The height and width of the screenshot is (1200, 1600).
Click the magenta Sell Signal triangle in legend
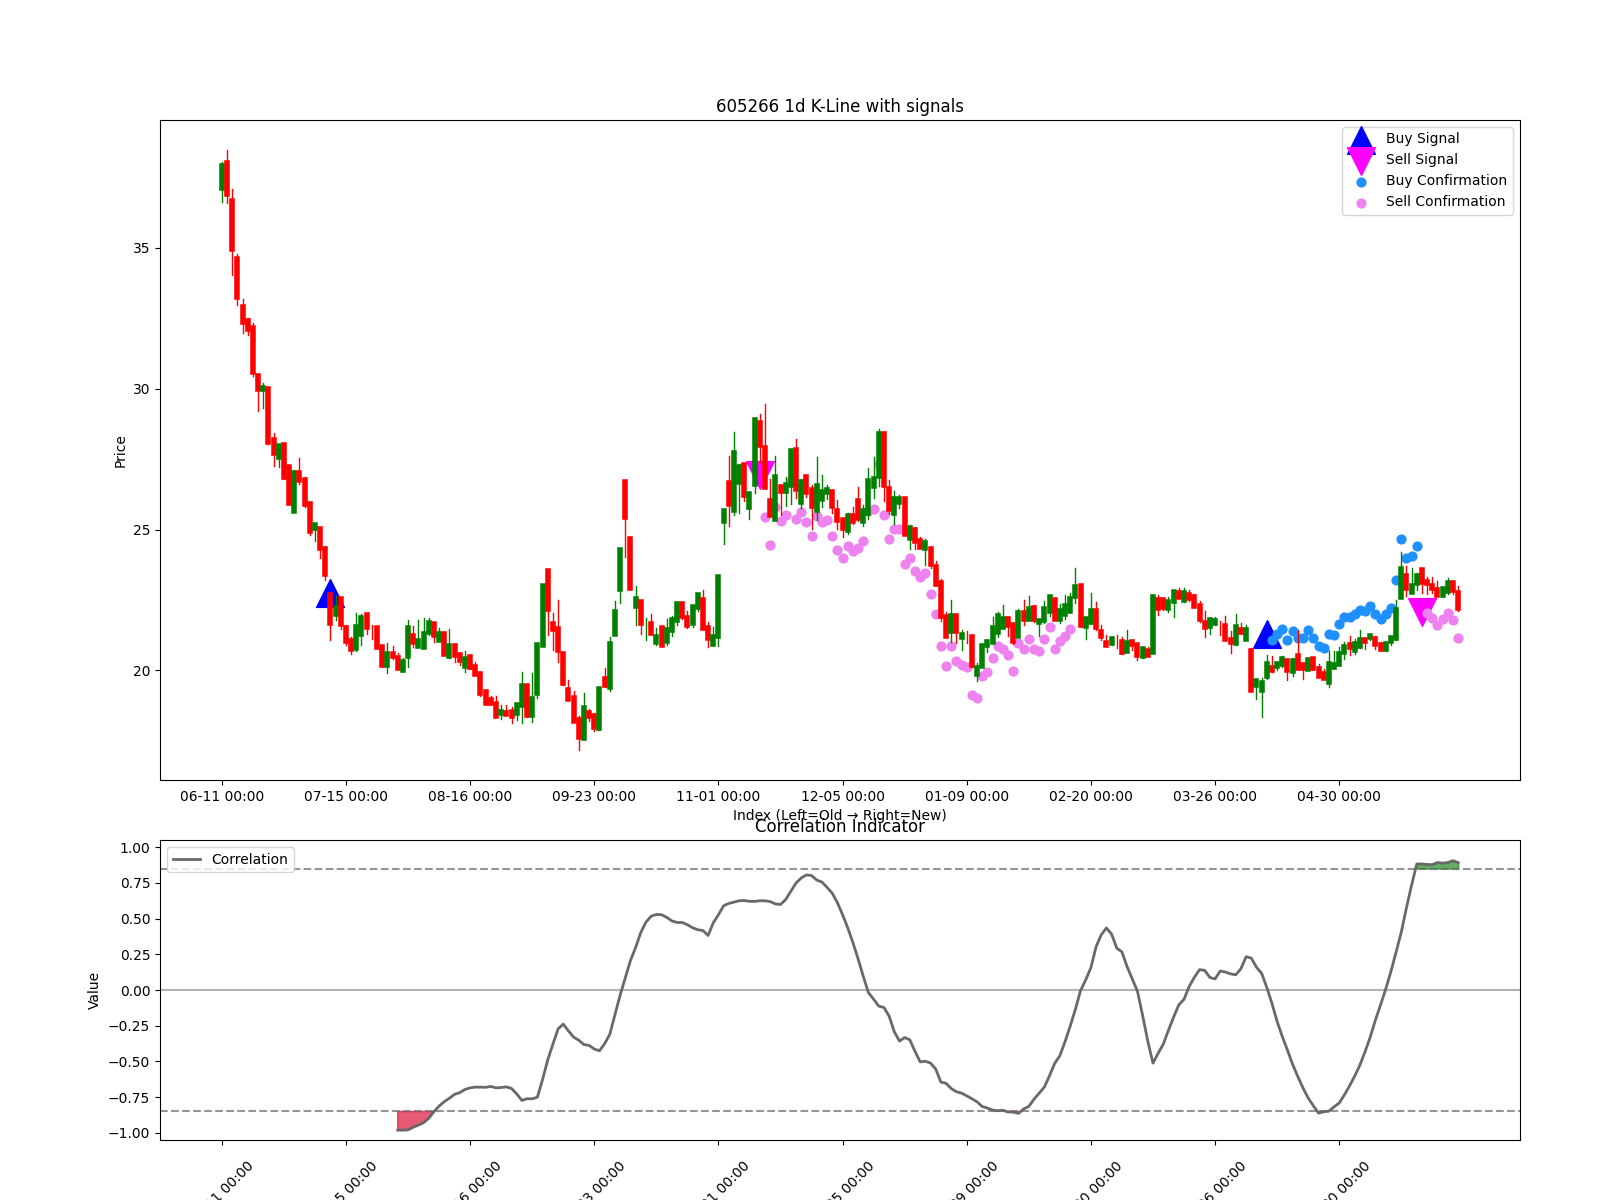(1361, 160)
